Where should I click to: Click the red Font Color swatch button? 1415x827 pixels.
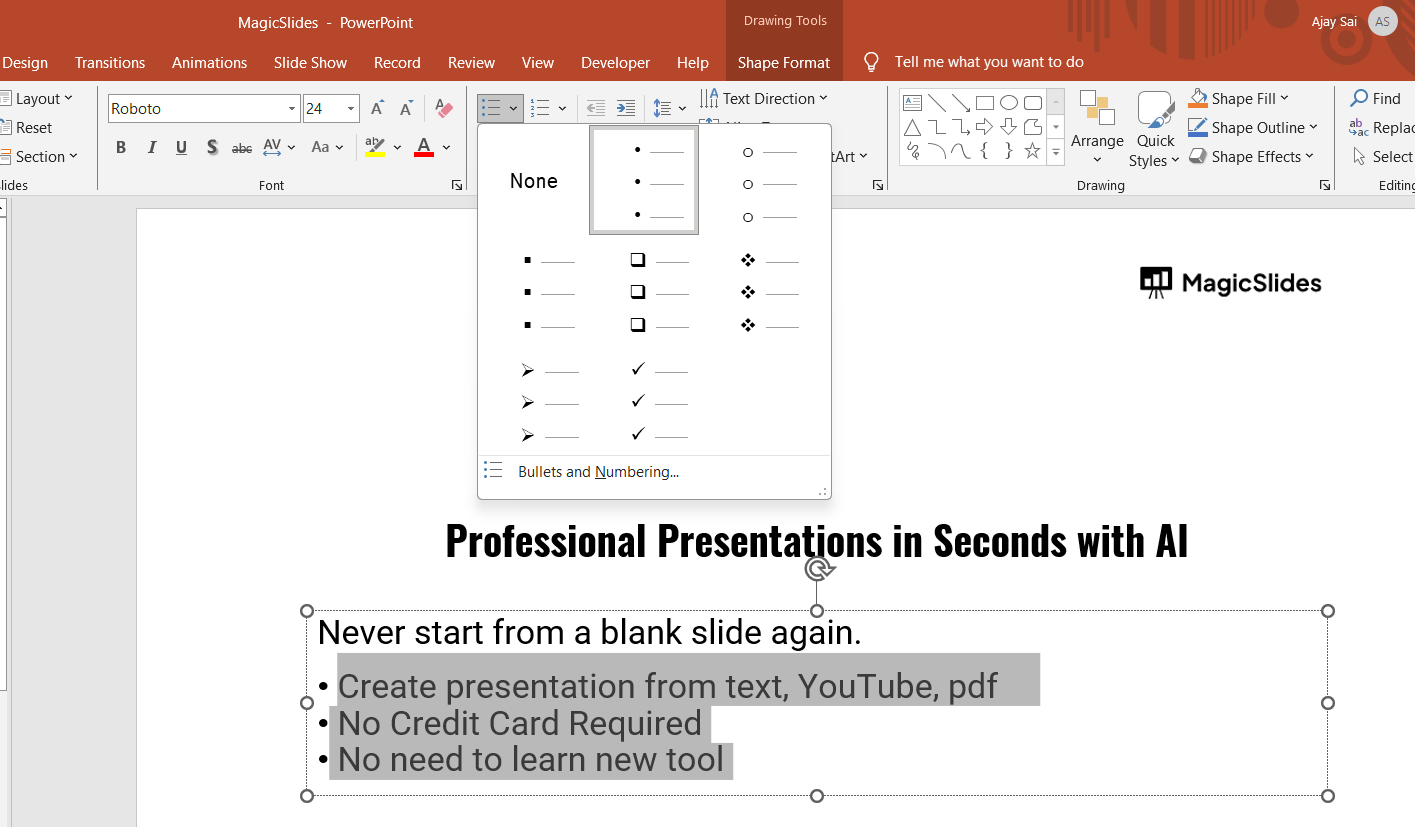pos(424,147)
